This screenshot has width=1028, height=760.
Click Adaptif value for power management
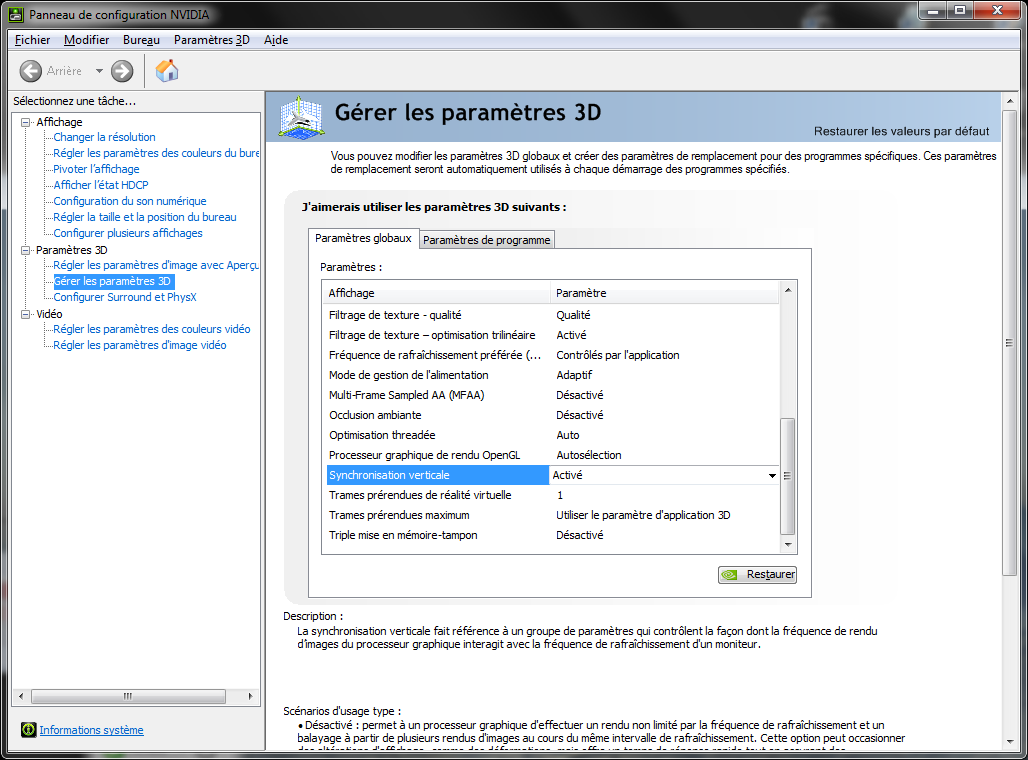574,375
